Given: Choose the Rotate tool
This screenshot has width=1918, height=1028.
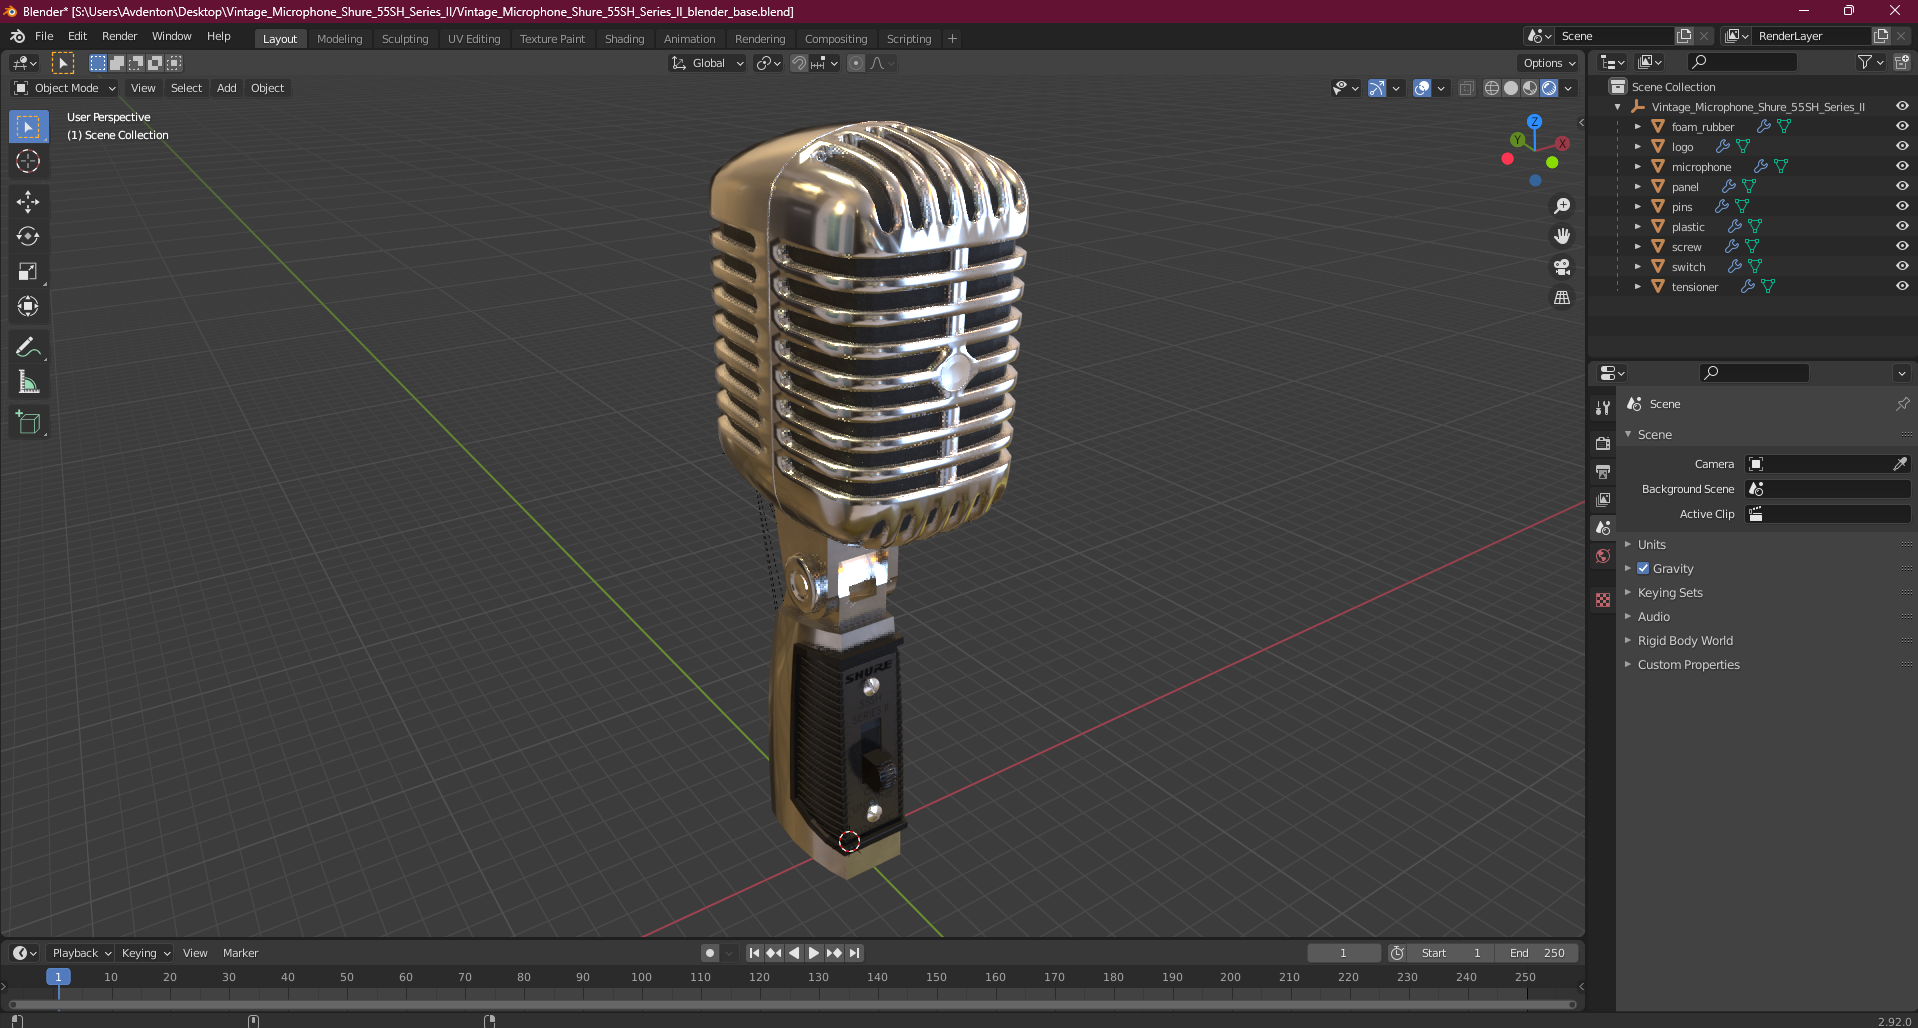Looking at the screenshot, I should click(28, 237).
